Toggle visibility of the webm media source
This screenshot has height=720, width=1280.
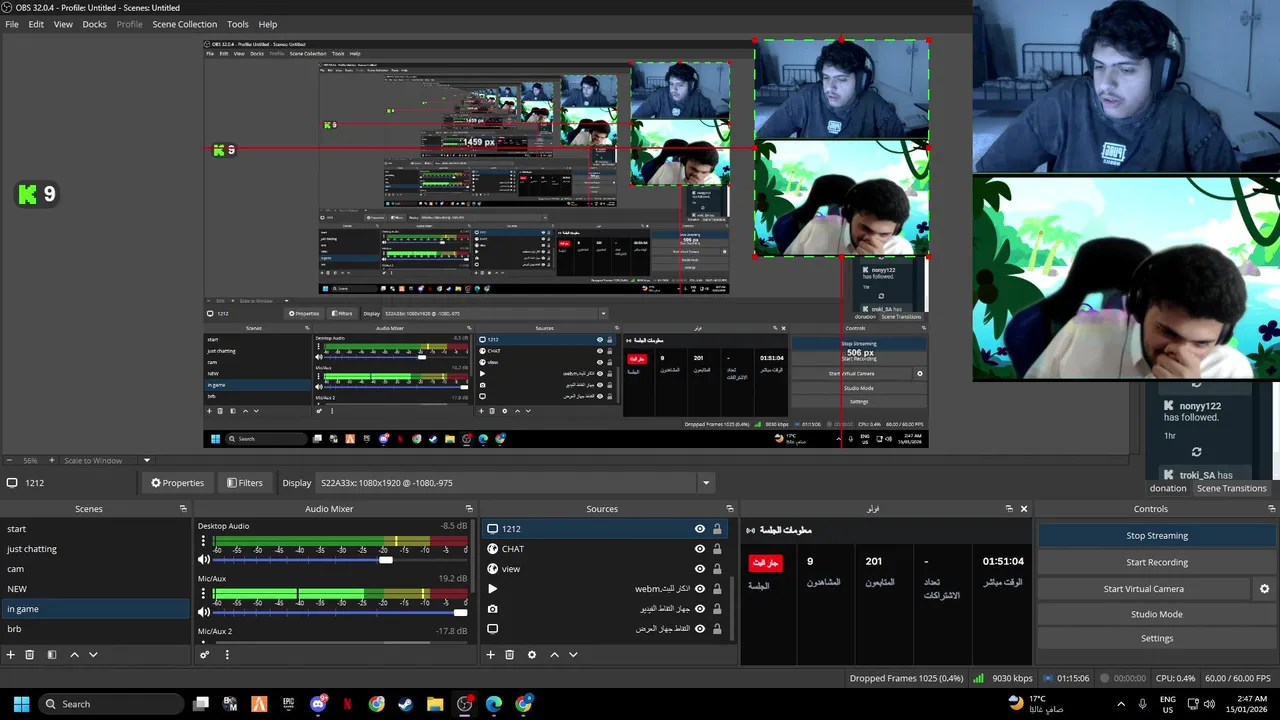[700, 589]
